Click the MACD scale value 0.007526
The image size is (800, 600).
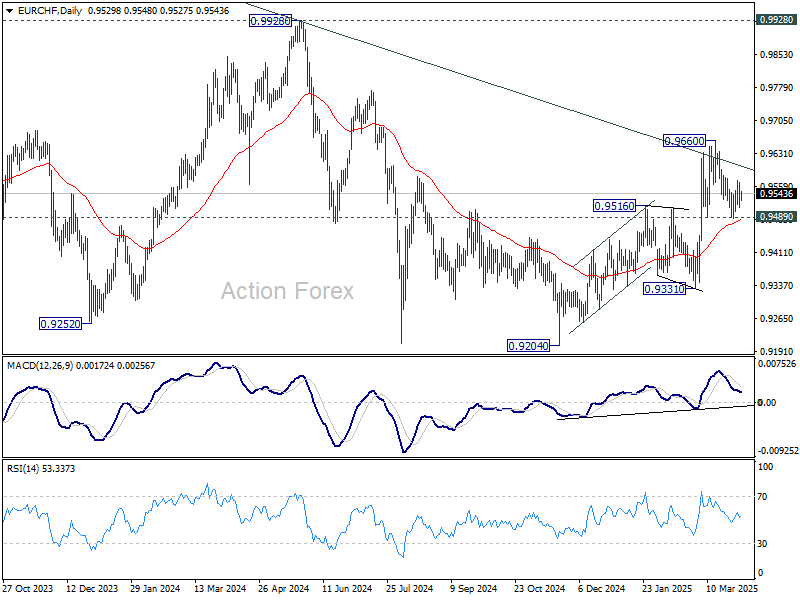(x=777, y=364)
